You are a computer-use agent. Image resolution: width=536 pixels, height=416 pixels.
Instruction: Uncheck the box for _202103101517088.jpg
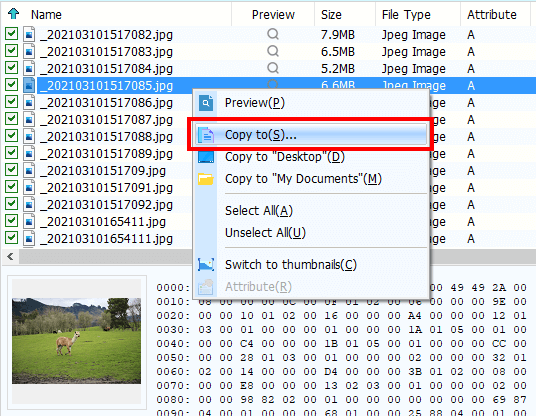pyautogui.click(x=11, y=136)
